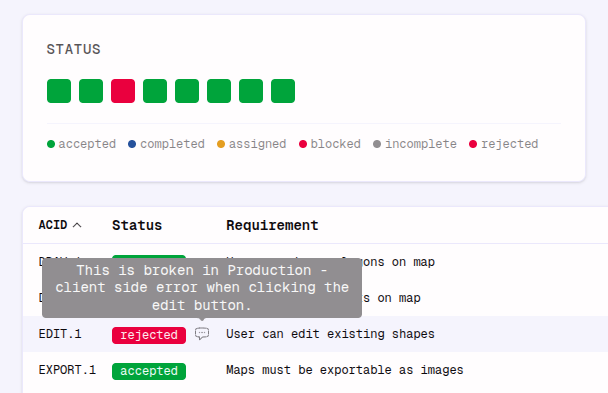Click the Requirement column header

(272, 225)
